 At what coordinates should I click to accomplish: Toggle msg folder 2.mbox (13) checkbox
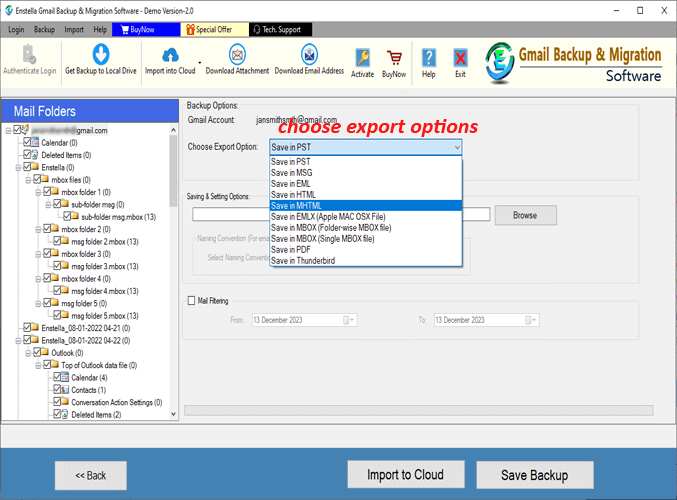(57, 241)
